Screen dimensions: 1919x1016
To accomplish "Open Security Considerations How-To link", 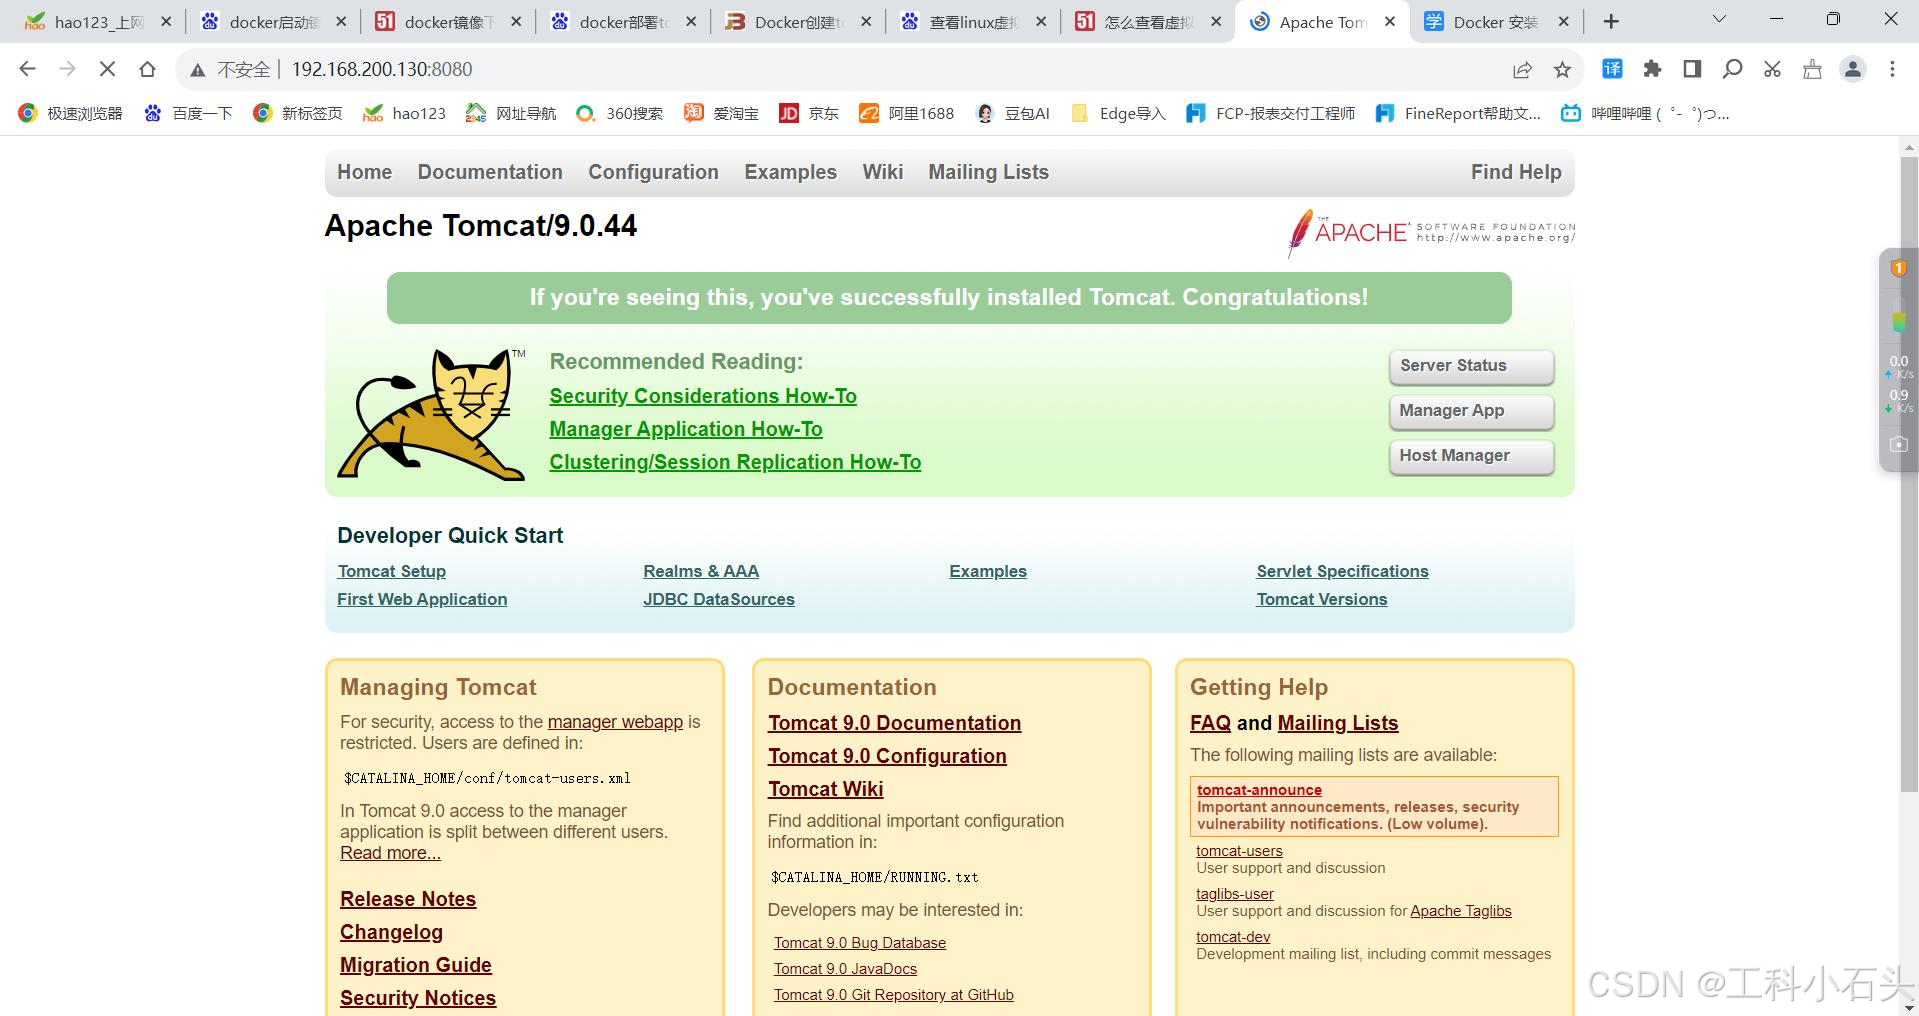I will click(703, 396).
